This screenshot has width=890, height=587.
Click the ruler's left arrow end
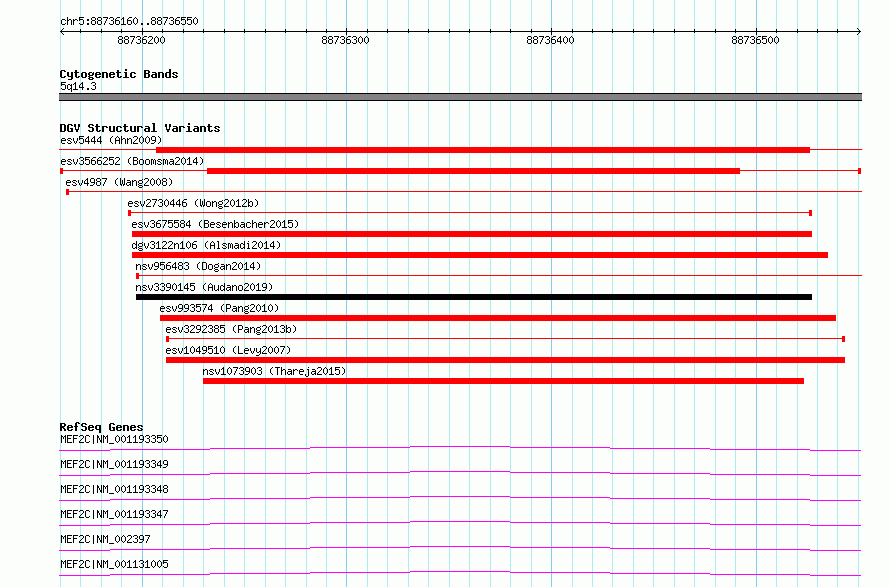click(62, 31)
